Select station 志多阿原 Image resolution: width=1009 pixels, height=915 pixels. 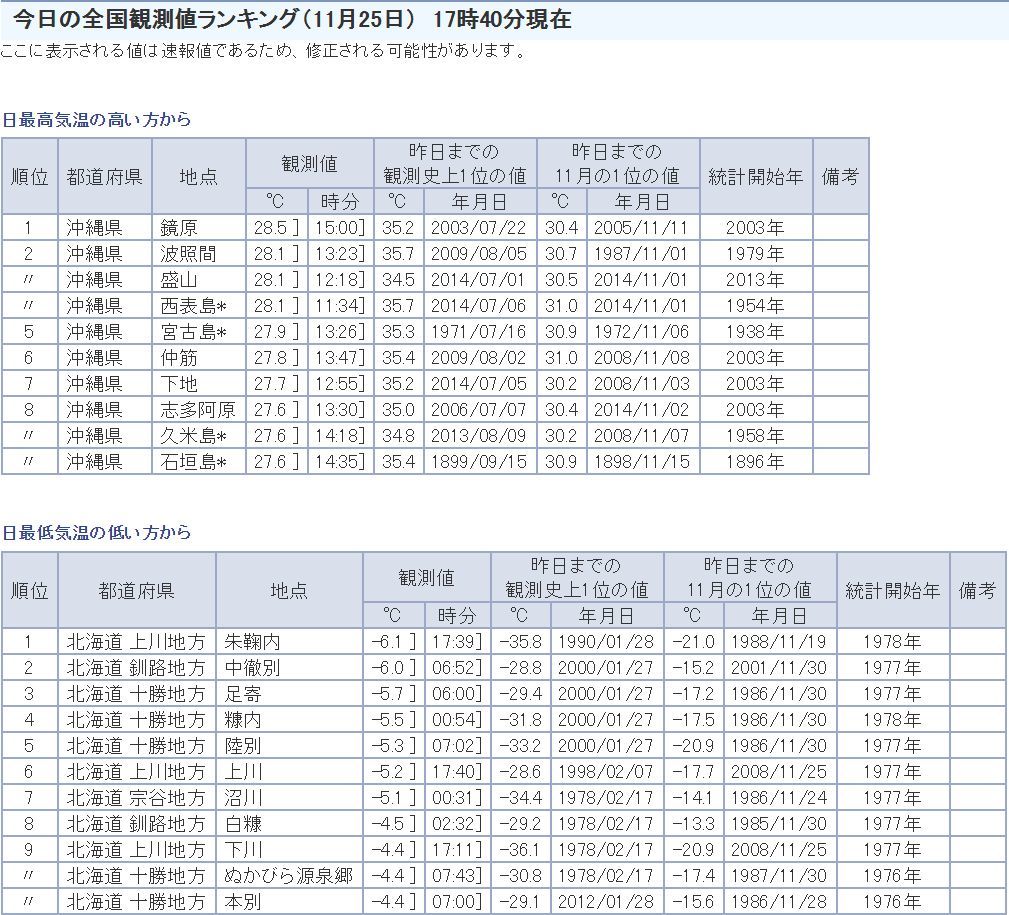pyautogui.click(x=198, y=410)
